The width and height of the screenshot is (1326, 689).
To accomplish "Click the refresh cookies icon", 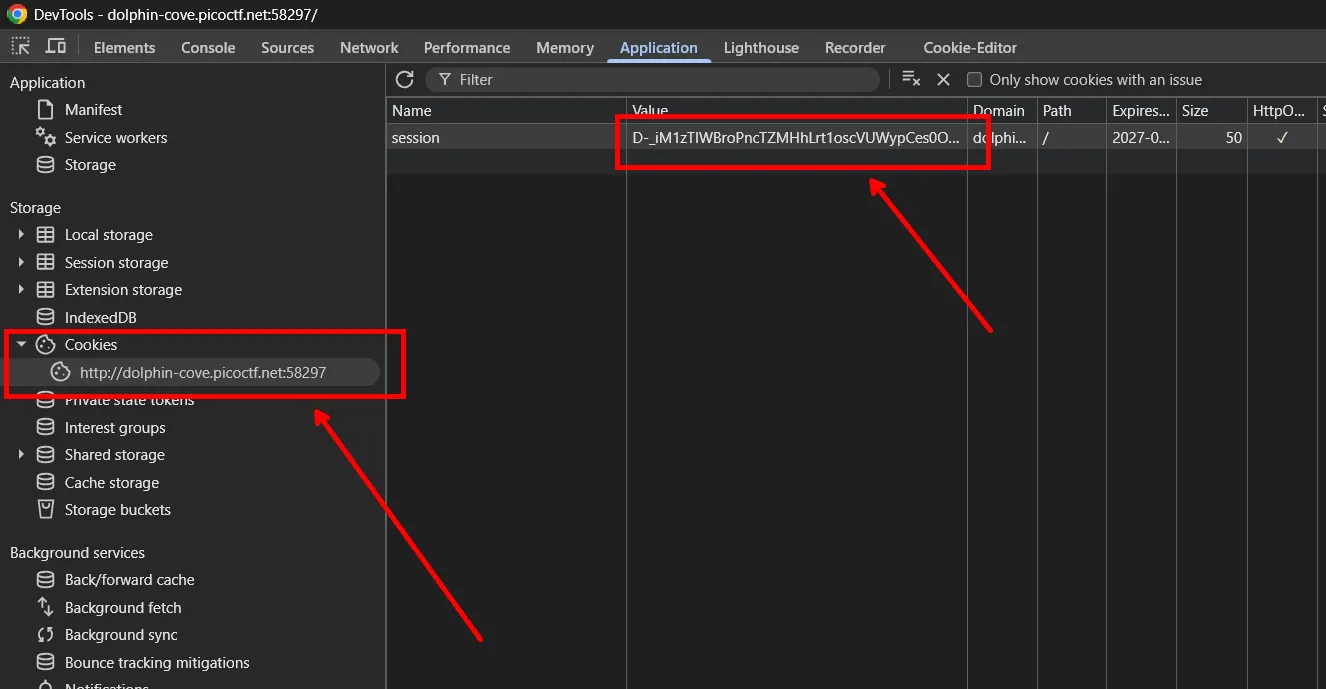I will [404, 79].
